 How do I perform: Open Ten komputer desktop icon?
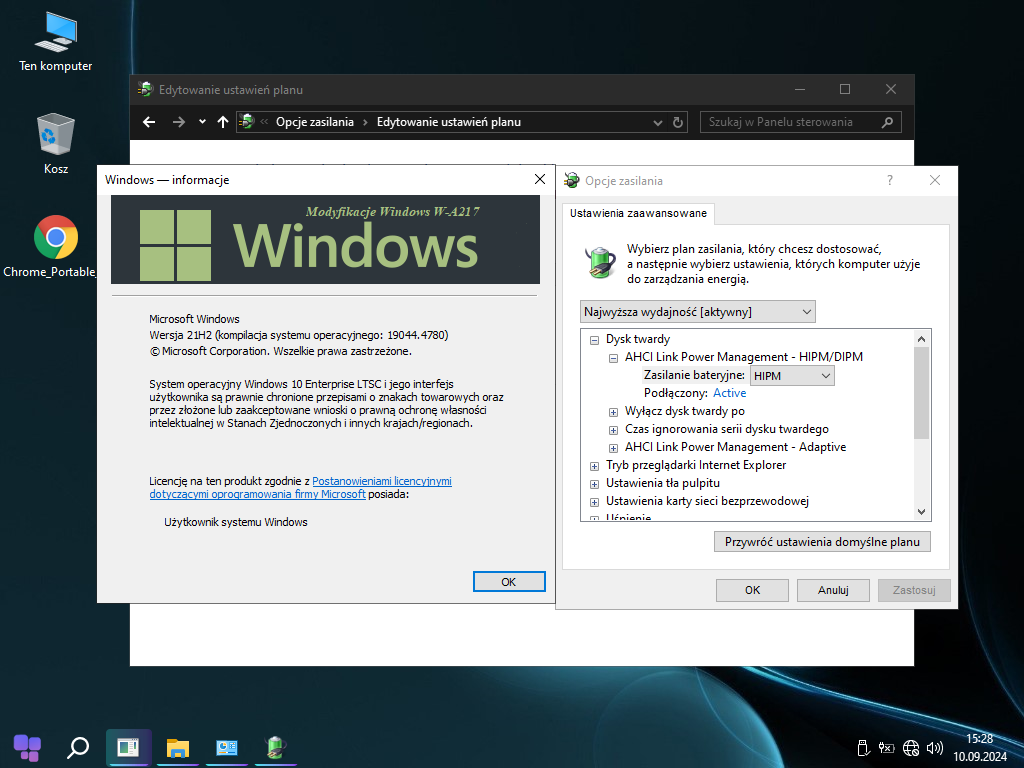[x=55, y=34]
